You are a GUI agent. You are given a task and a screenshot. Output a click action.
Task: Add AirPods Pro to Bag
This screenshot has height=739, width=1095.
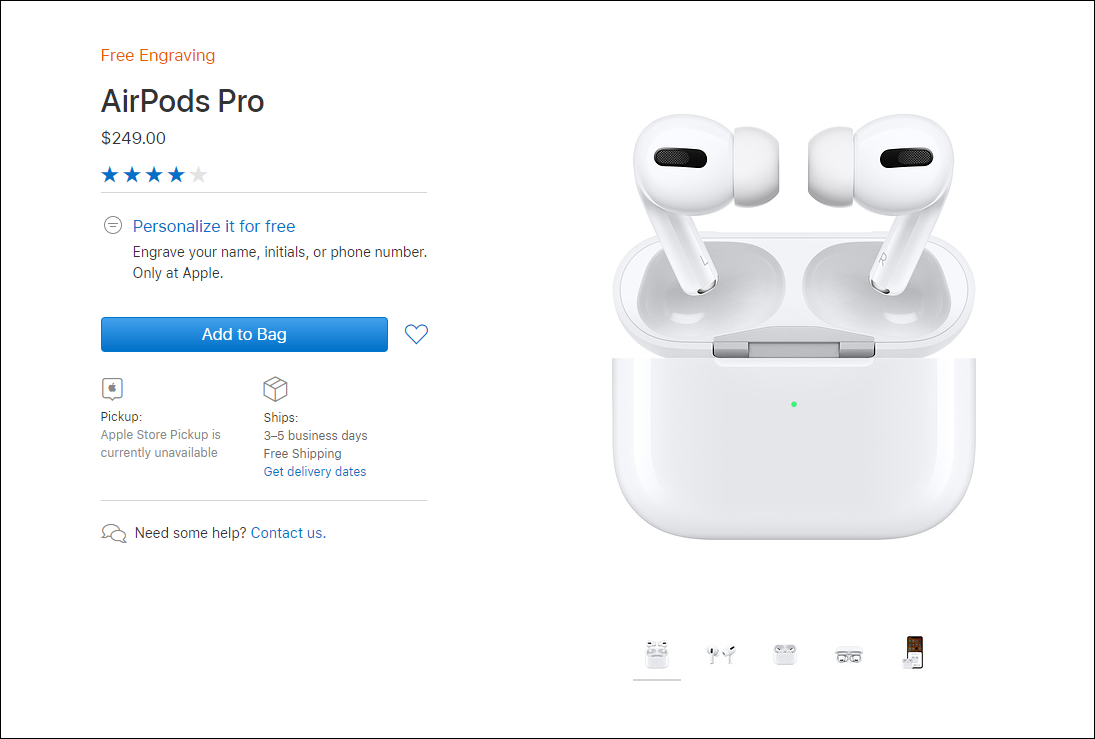(x=244, y=335)
